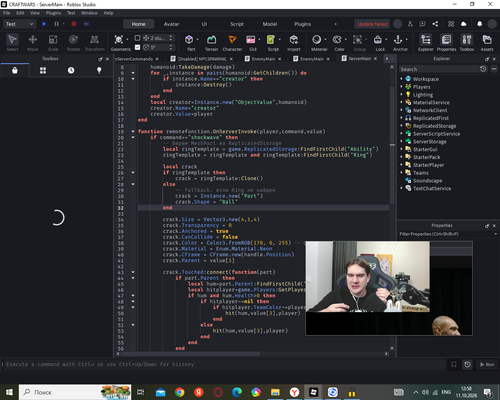Open the File menu

(7, 13)
